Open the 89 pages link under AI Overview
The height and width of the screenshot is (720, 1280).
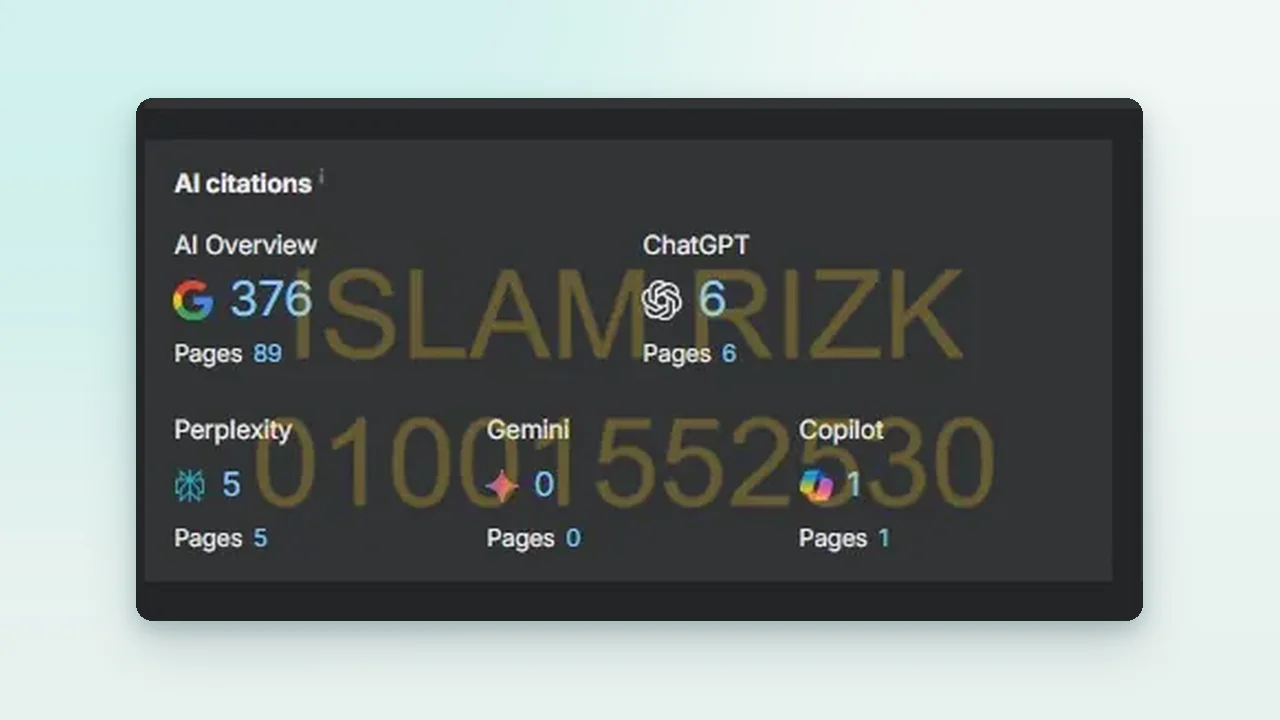[267, 354]
